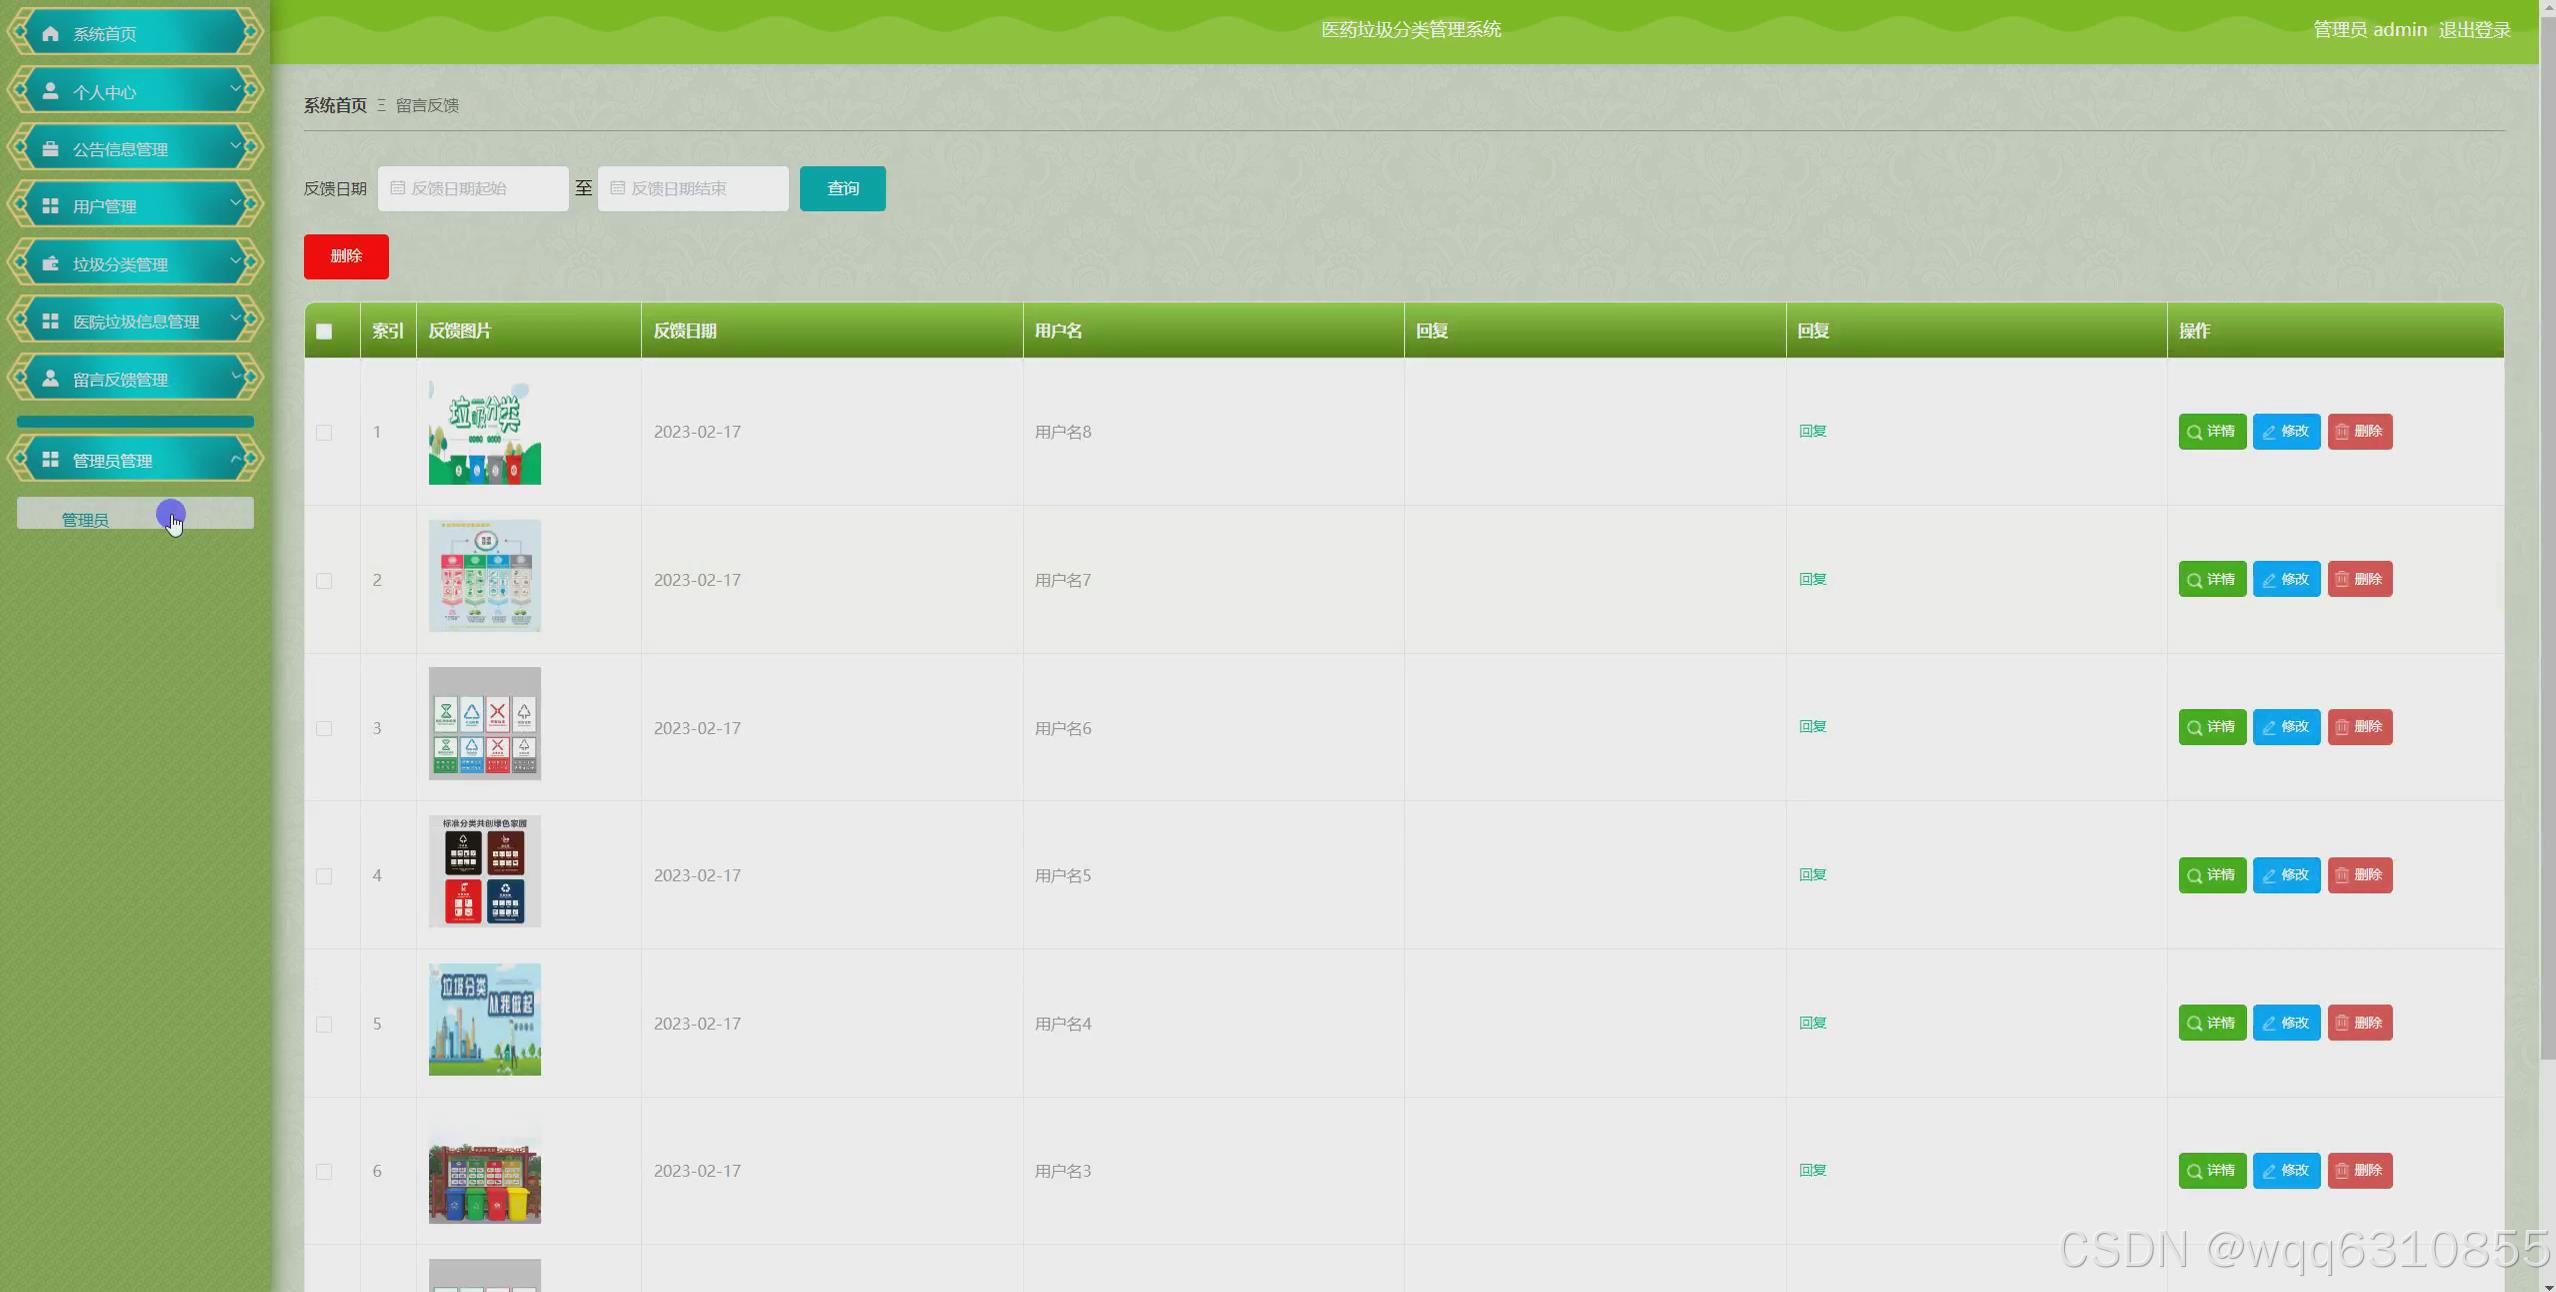The width and height of the screenshot is (2556, 1292).
Task: Click the person icon beside 个人中心
Action: click(51, 91)
